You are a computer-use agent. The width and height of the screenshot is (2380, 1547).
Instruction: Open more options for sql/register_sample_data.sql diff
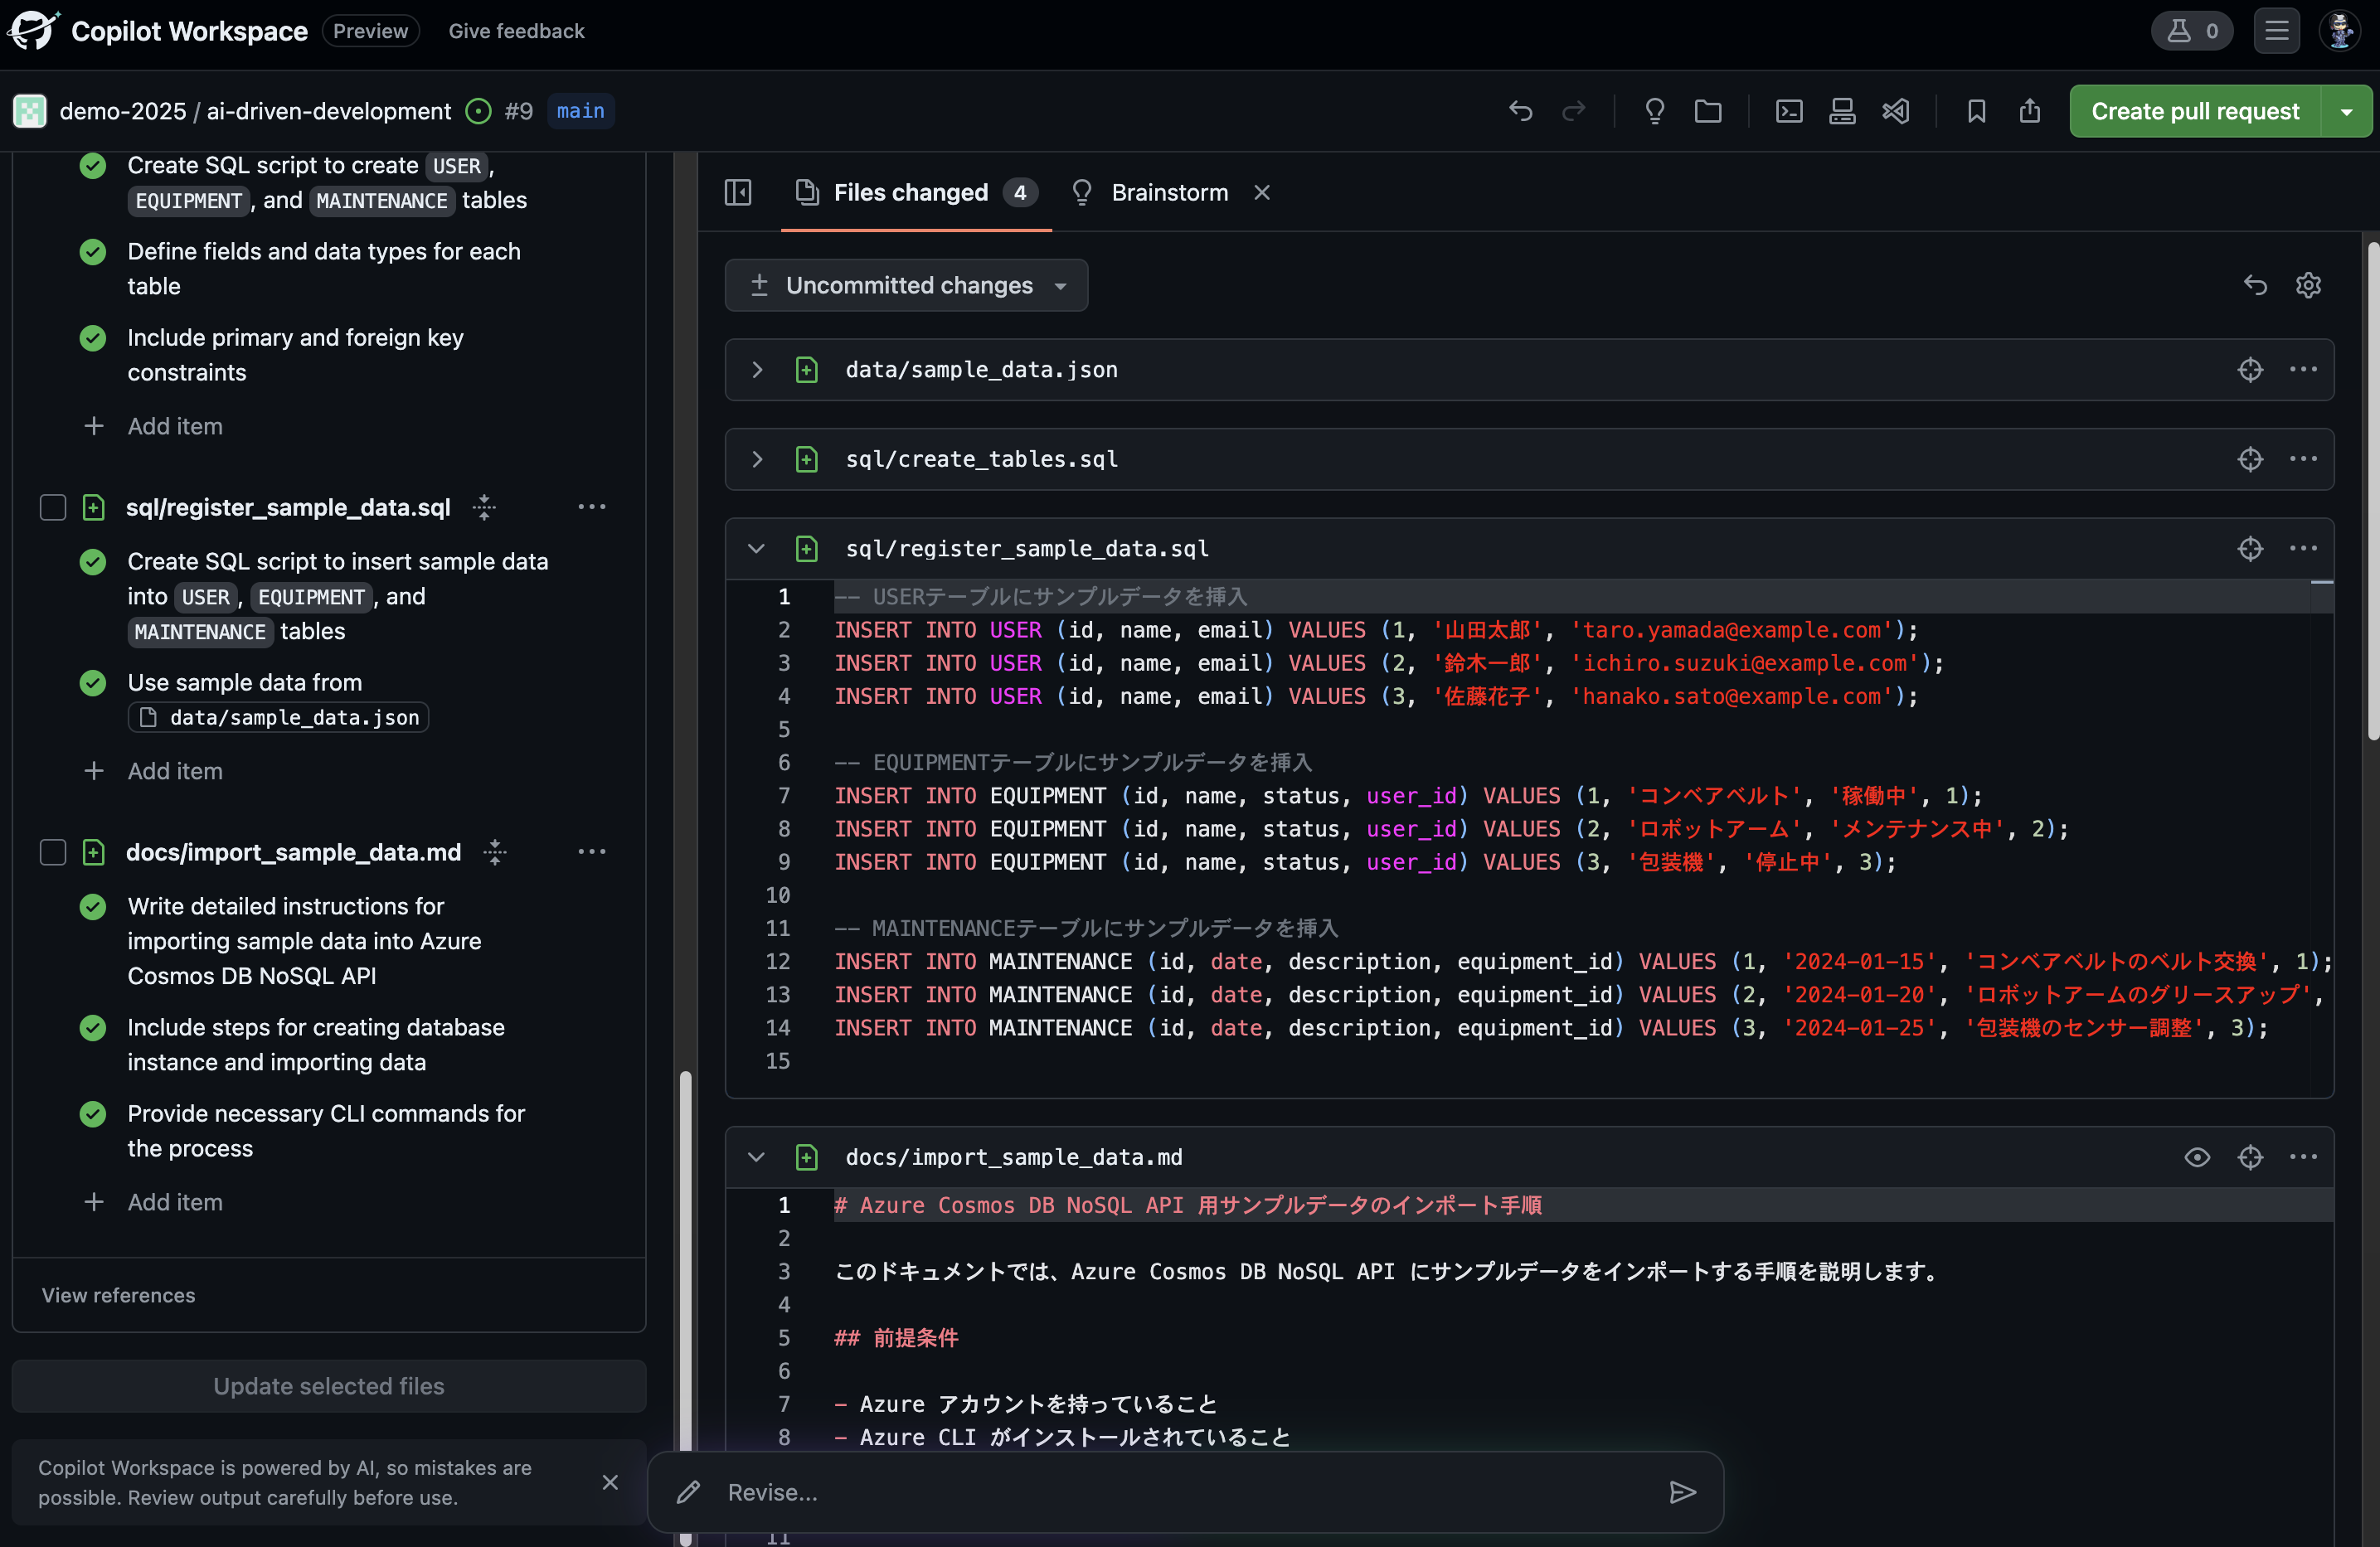[2303, 549]
